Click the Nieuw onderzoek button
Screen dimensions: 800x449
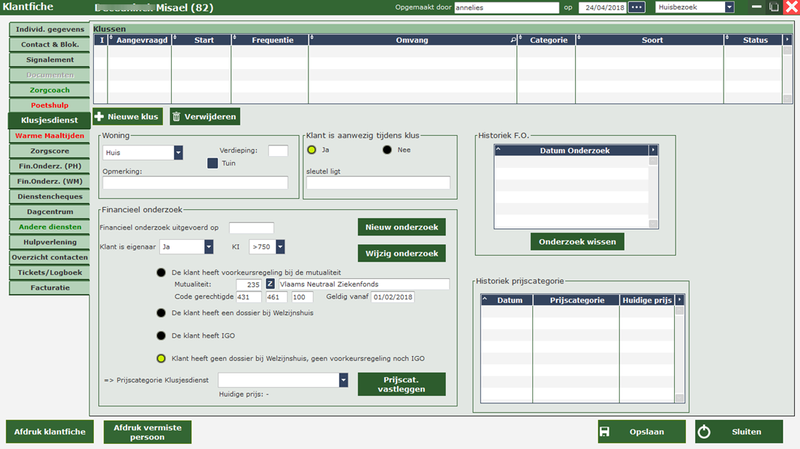pos(401,227)
